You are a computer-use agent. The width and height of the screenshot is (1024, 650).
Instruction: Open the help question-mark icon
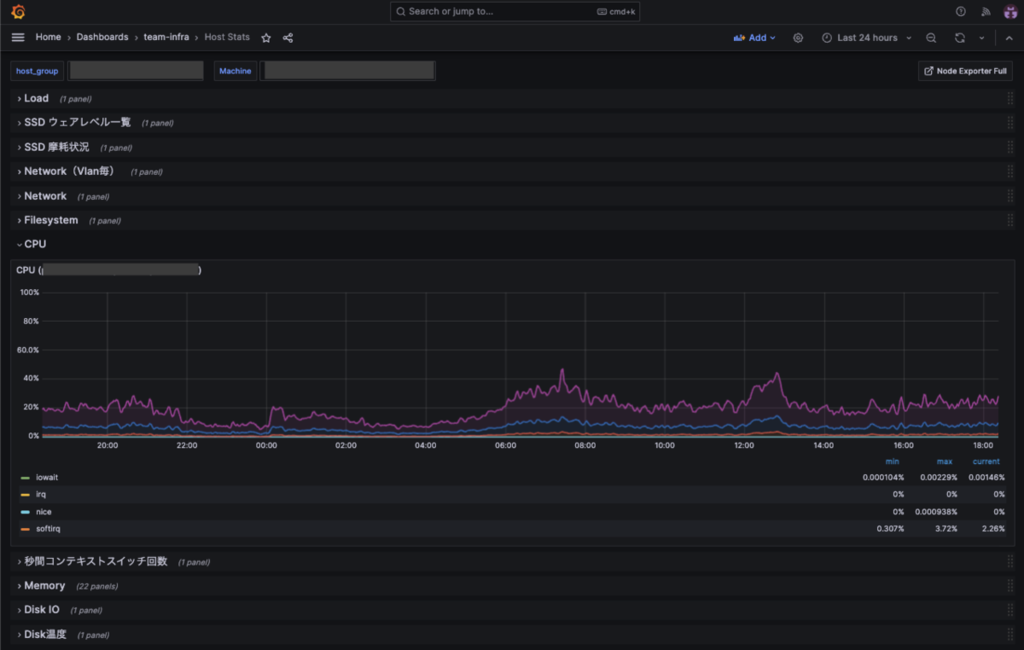(961, 11)
